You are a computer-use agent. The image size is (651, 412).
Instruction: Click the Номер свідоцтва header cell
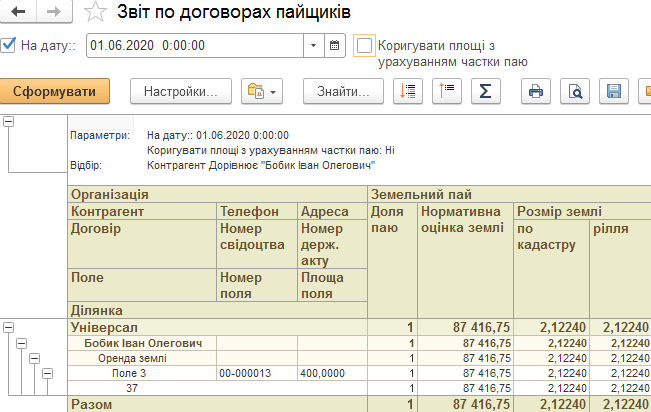(257, 244)
